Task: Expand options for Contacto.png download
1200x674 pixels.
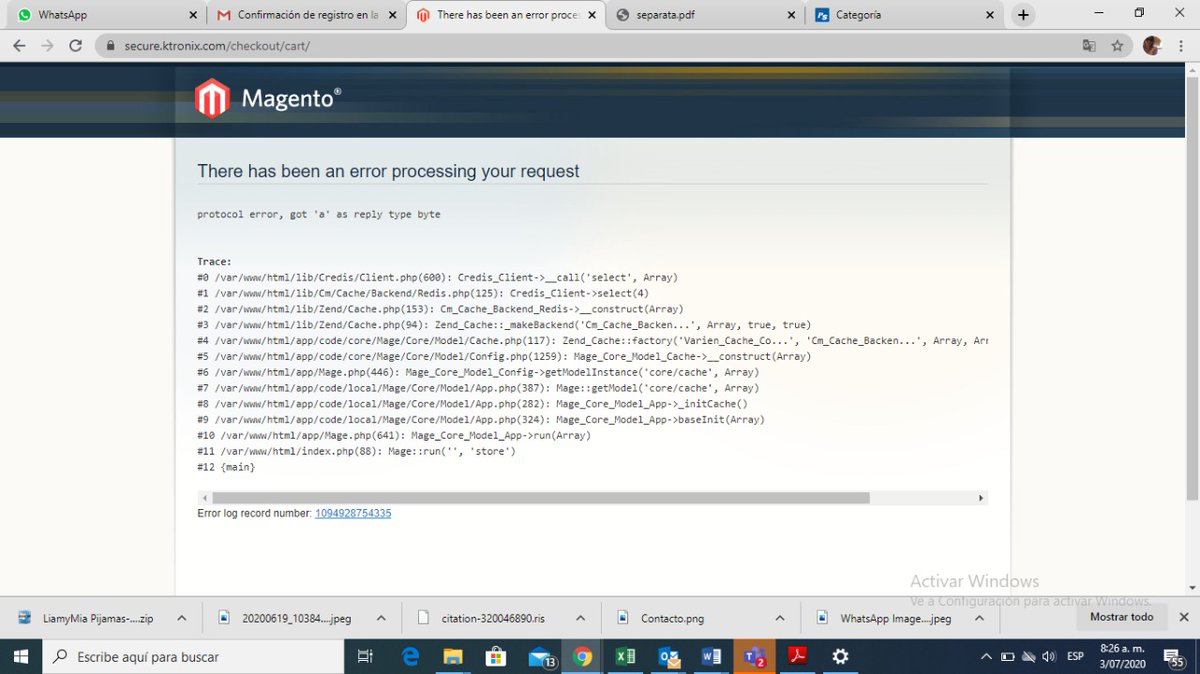Action: [781, 618]
